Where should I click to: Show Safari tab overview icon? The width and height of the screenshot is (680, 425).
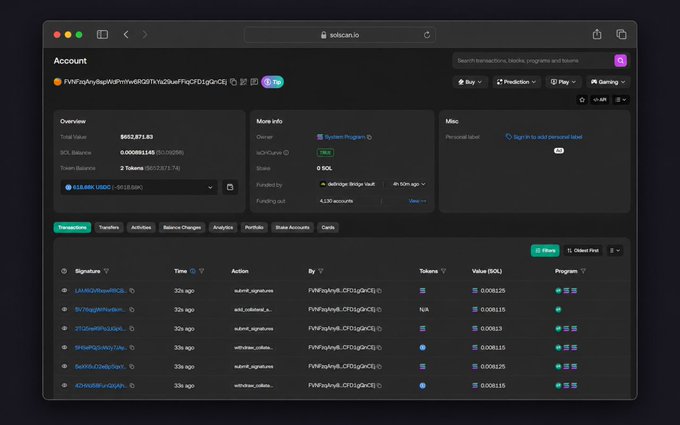(x=621, y=34)
